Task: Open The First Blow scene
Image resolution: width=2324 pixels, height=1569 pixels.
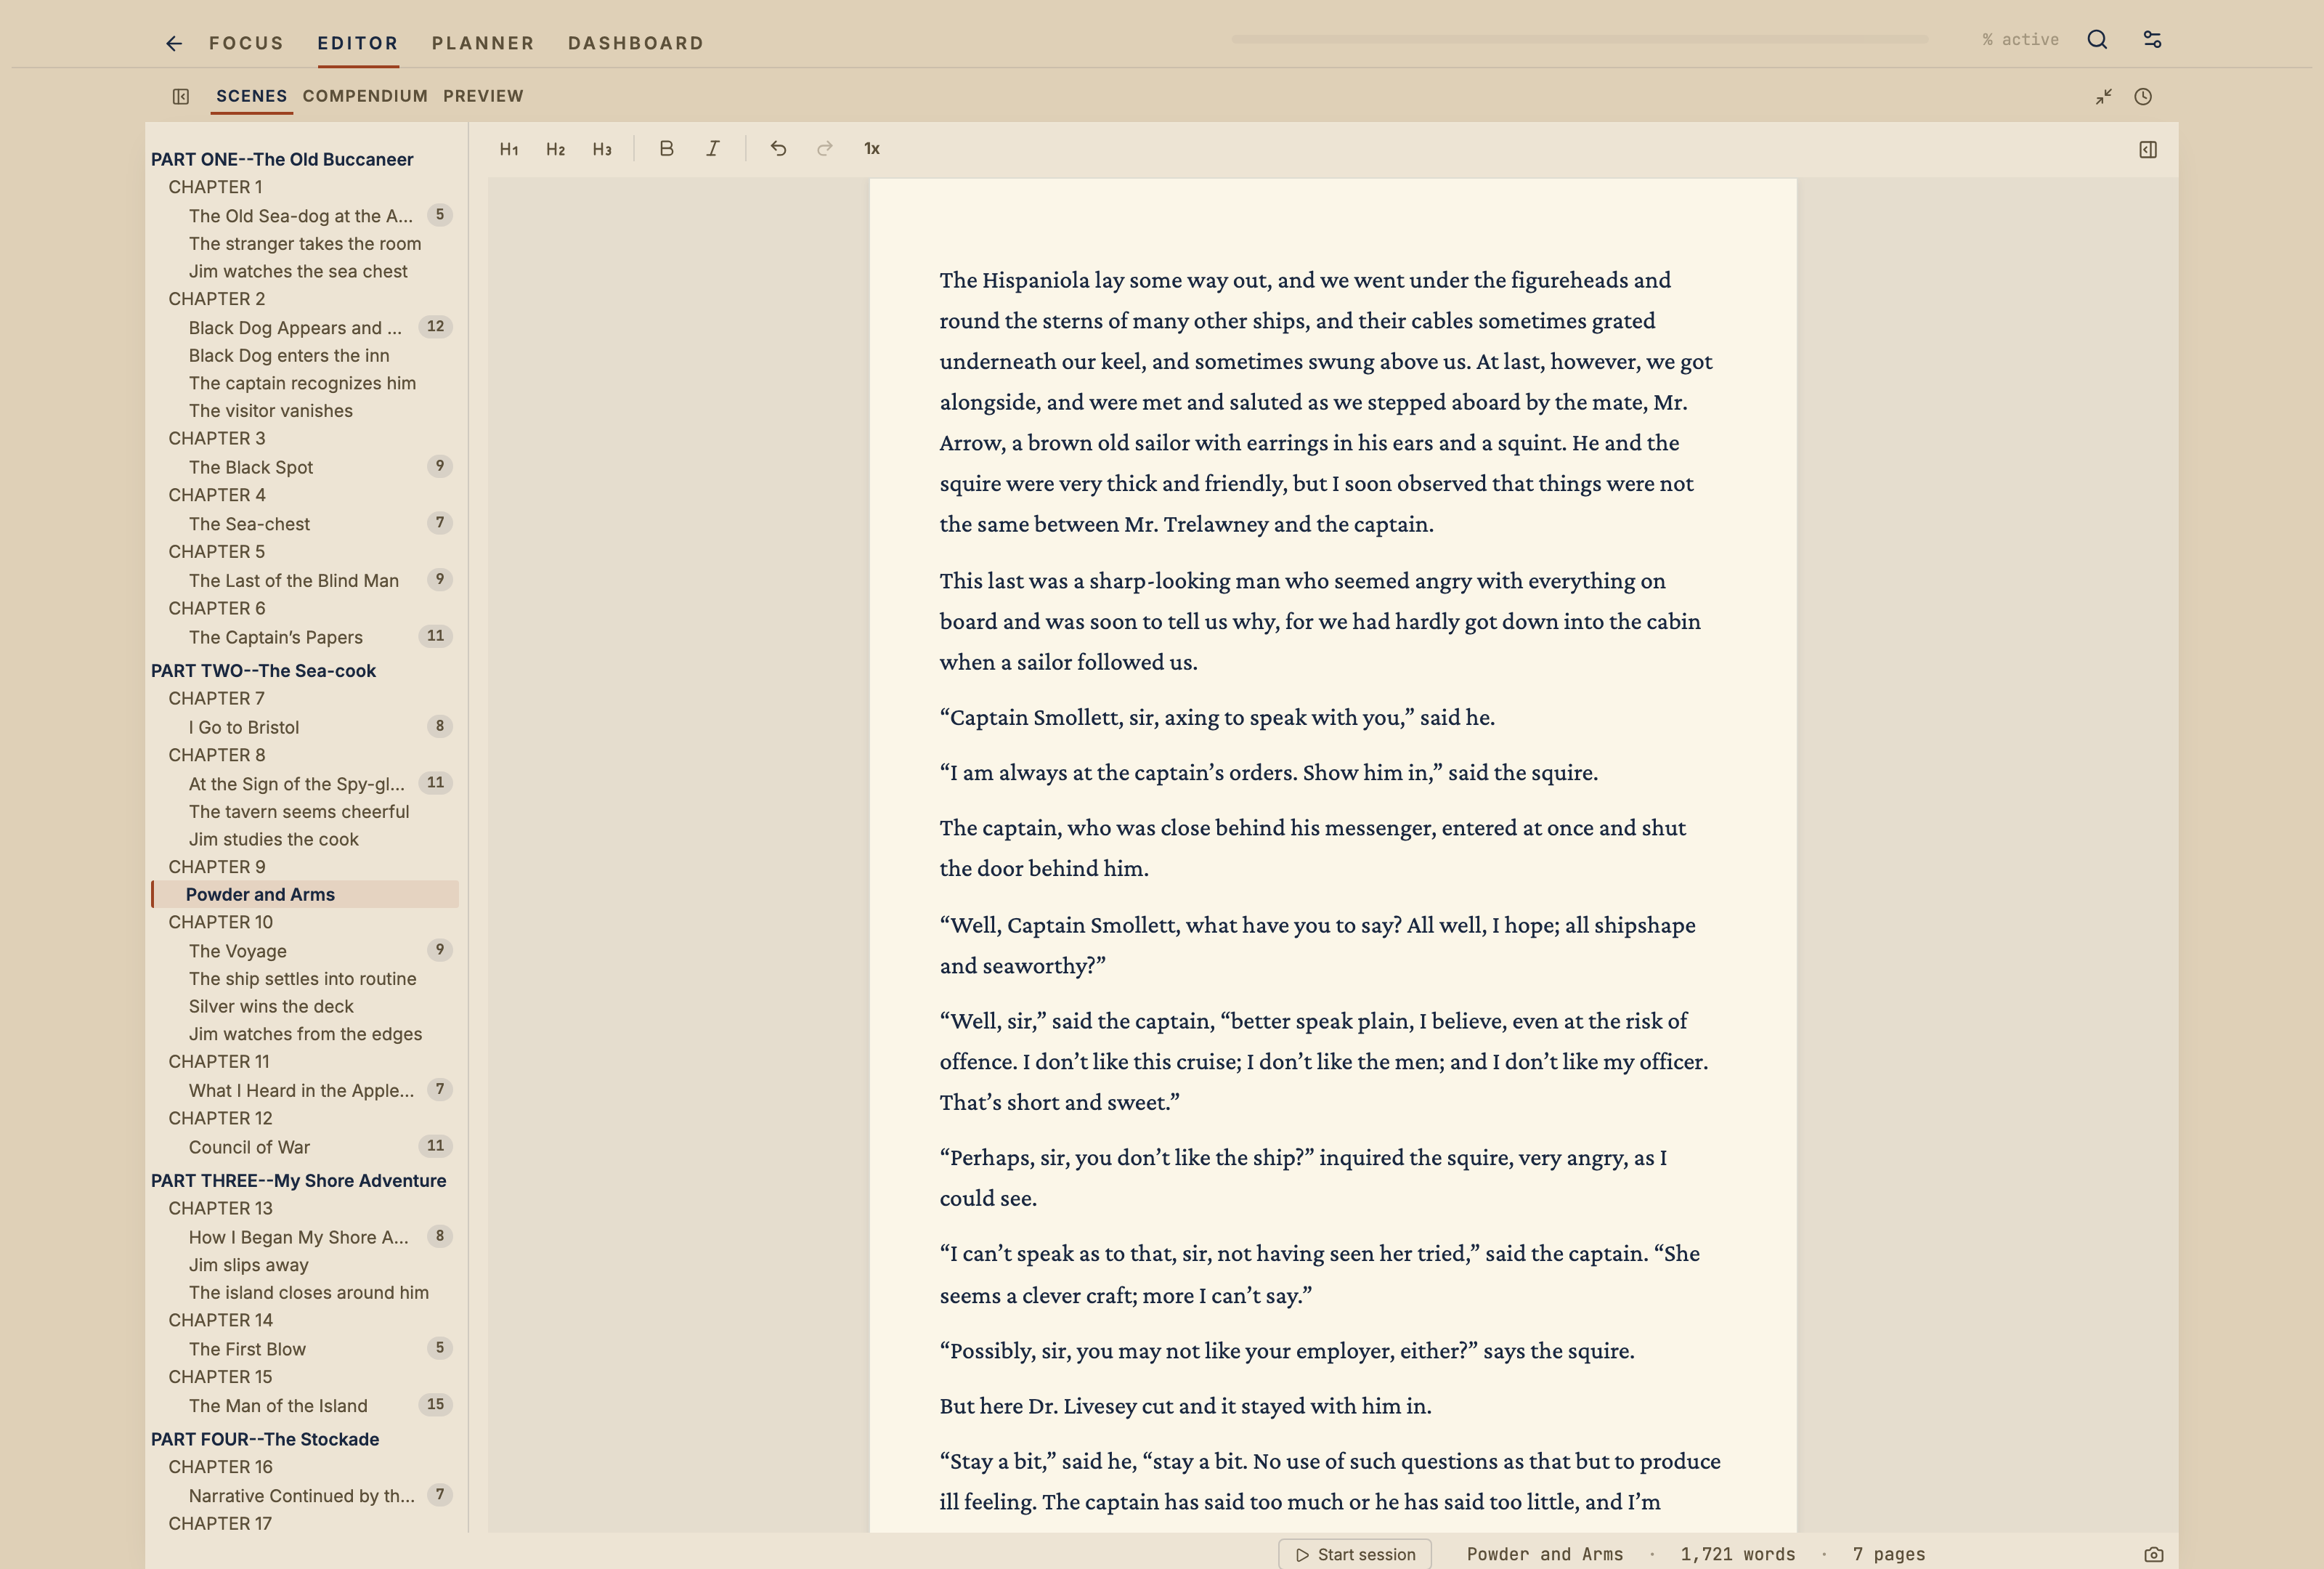Action: 247,1350
